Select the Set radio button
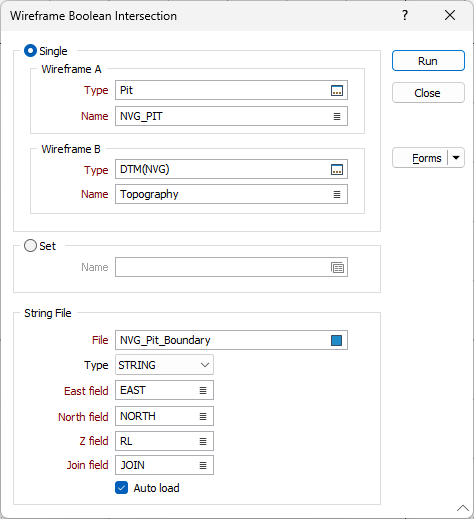 [30, 246]
